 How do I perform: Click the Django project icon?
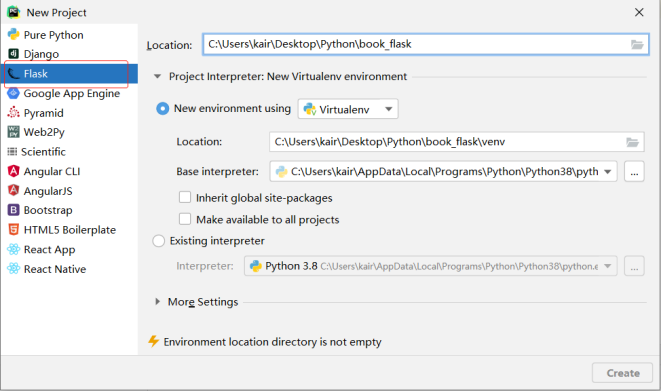pyautogui.click(x=13, y=54)
